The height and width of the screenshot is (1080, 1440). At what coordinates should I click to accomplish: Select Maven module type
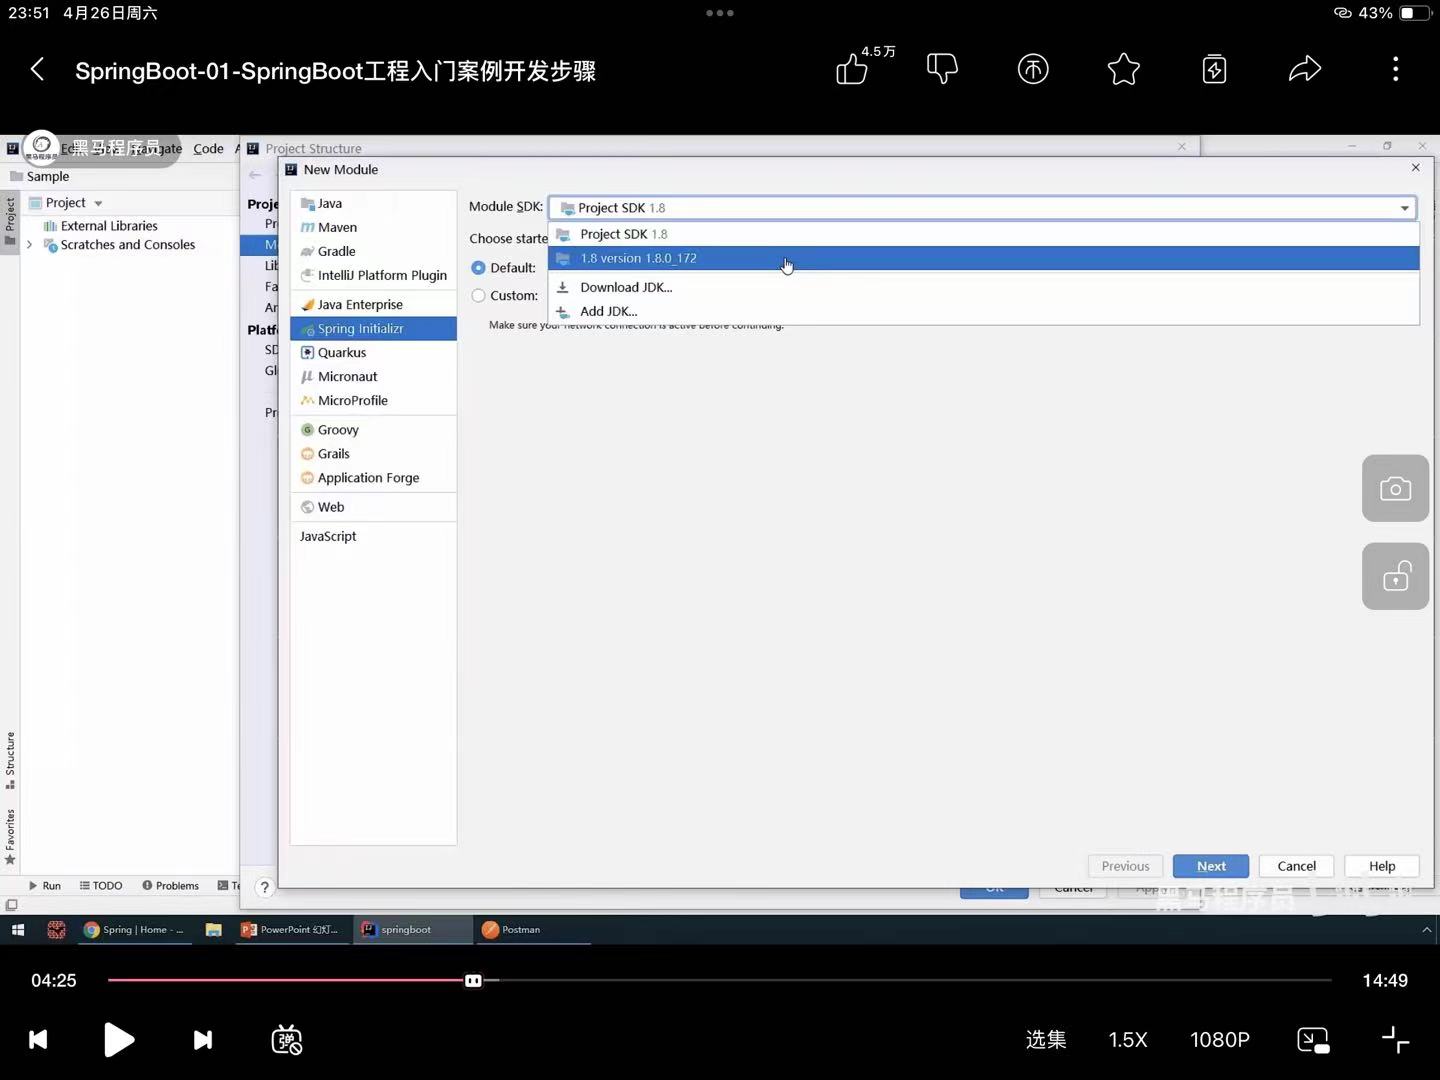click(x=373, y=227)
